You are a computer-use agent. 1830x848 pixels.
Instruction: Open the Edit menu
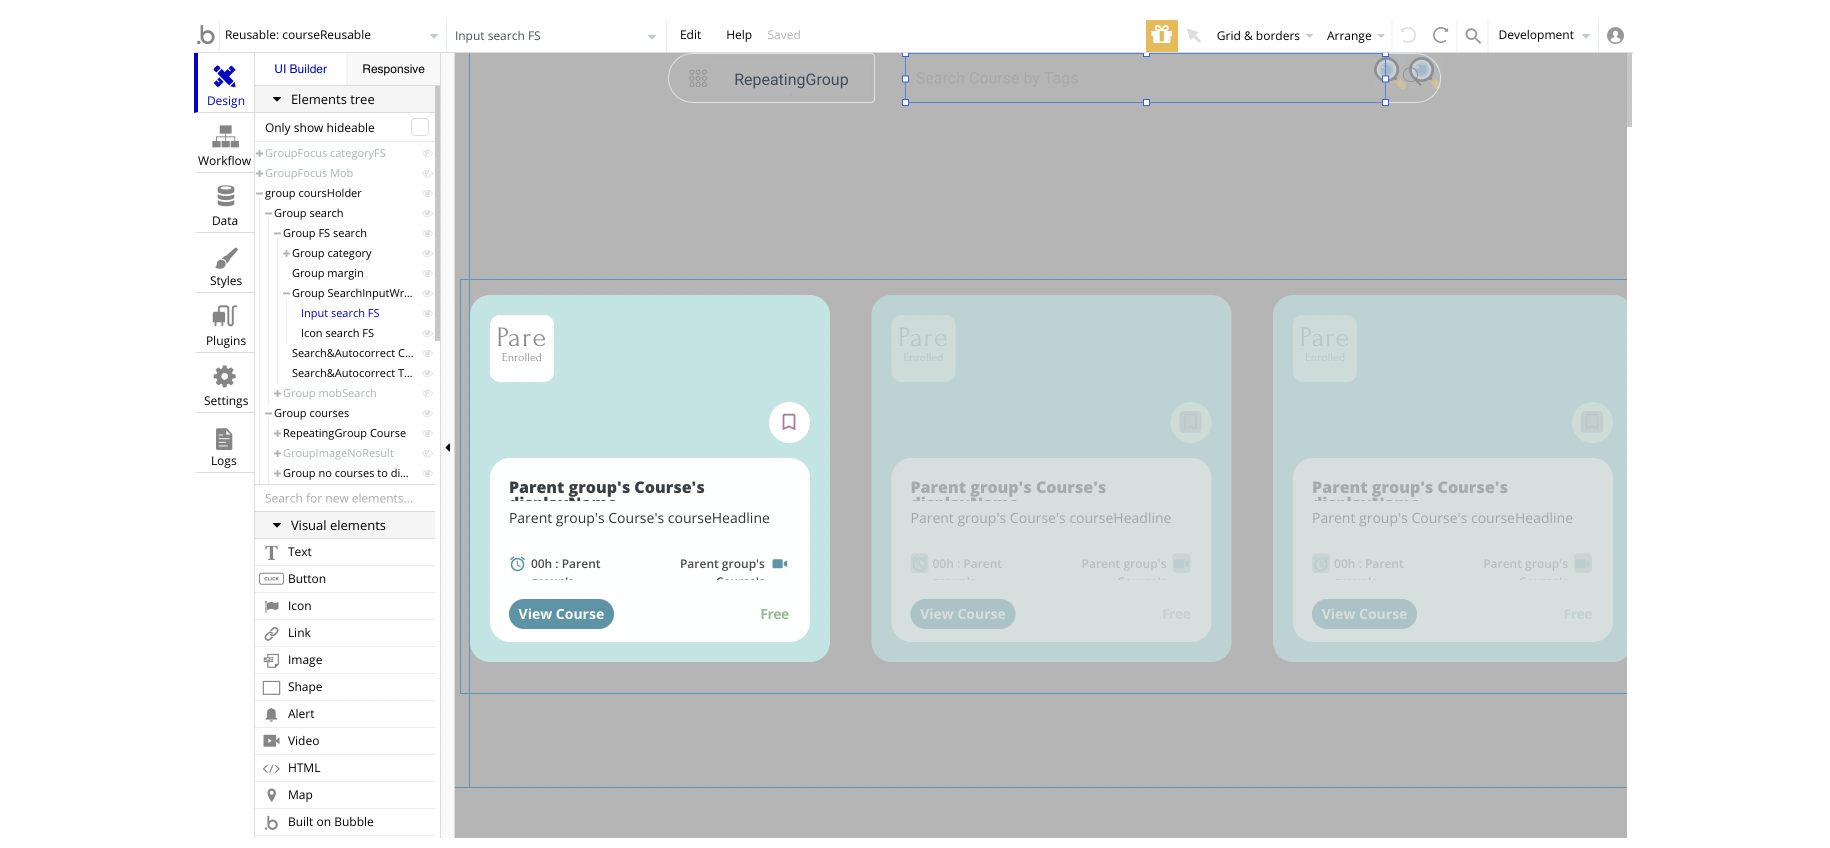click(x=690, y=35)
